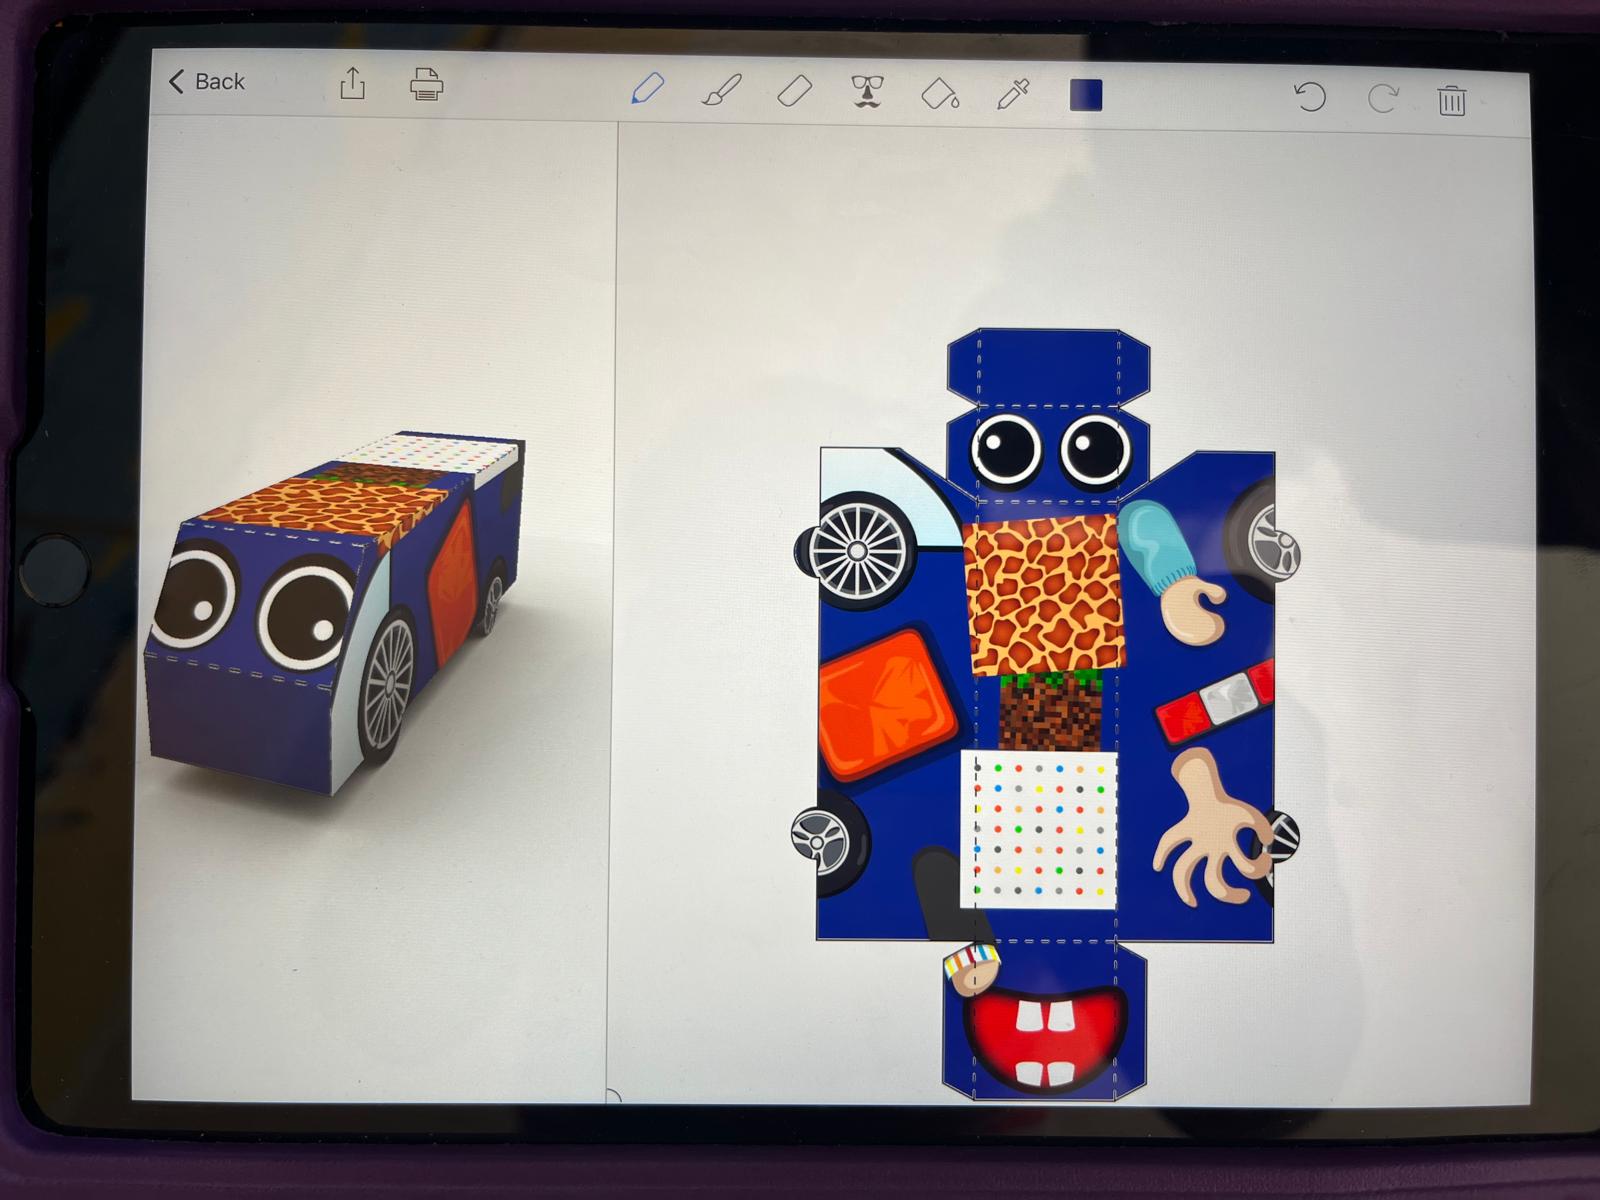The image size is (1600, 1200).
Task: Click the printer icon
Action: pos(427,85)
